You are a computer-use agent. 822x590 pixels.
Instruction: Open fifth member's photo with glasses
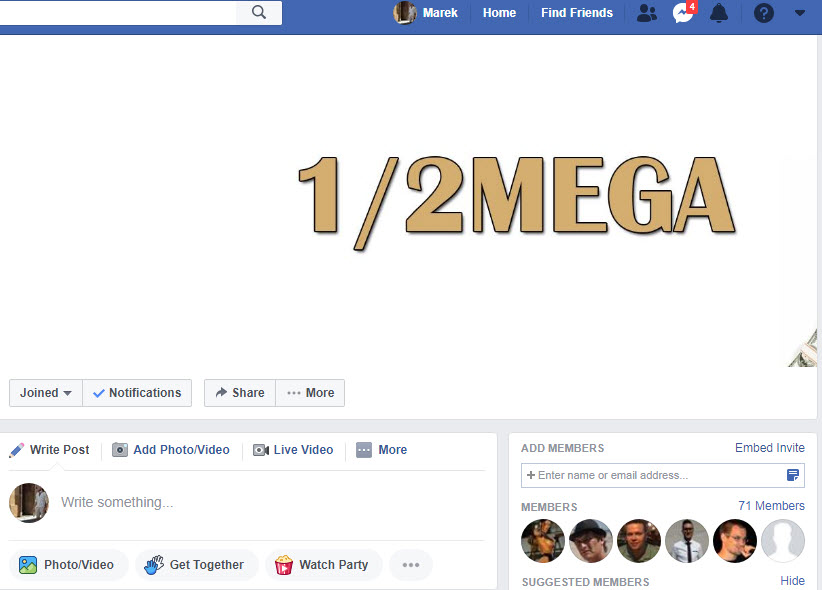point(735,541)
